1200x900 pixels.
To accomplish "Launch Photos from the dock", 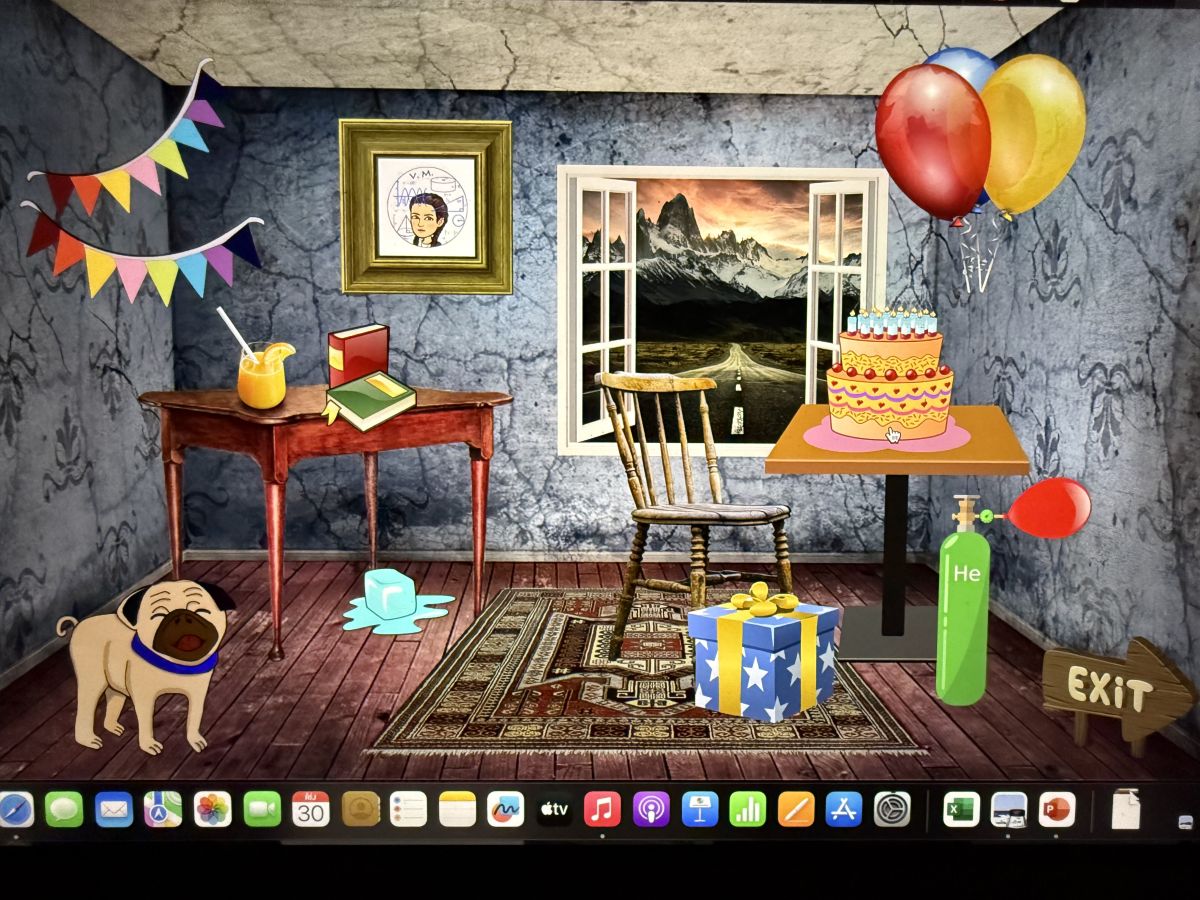I will [212, 809].
